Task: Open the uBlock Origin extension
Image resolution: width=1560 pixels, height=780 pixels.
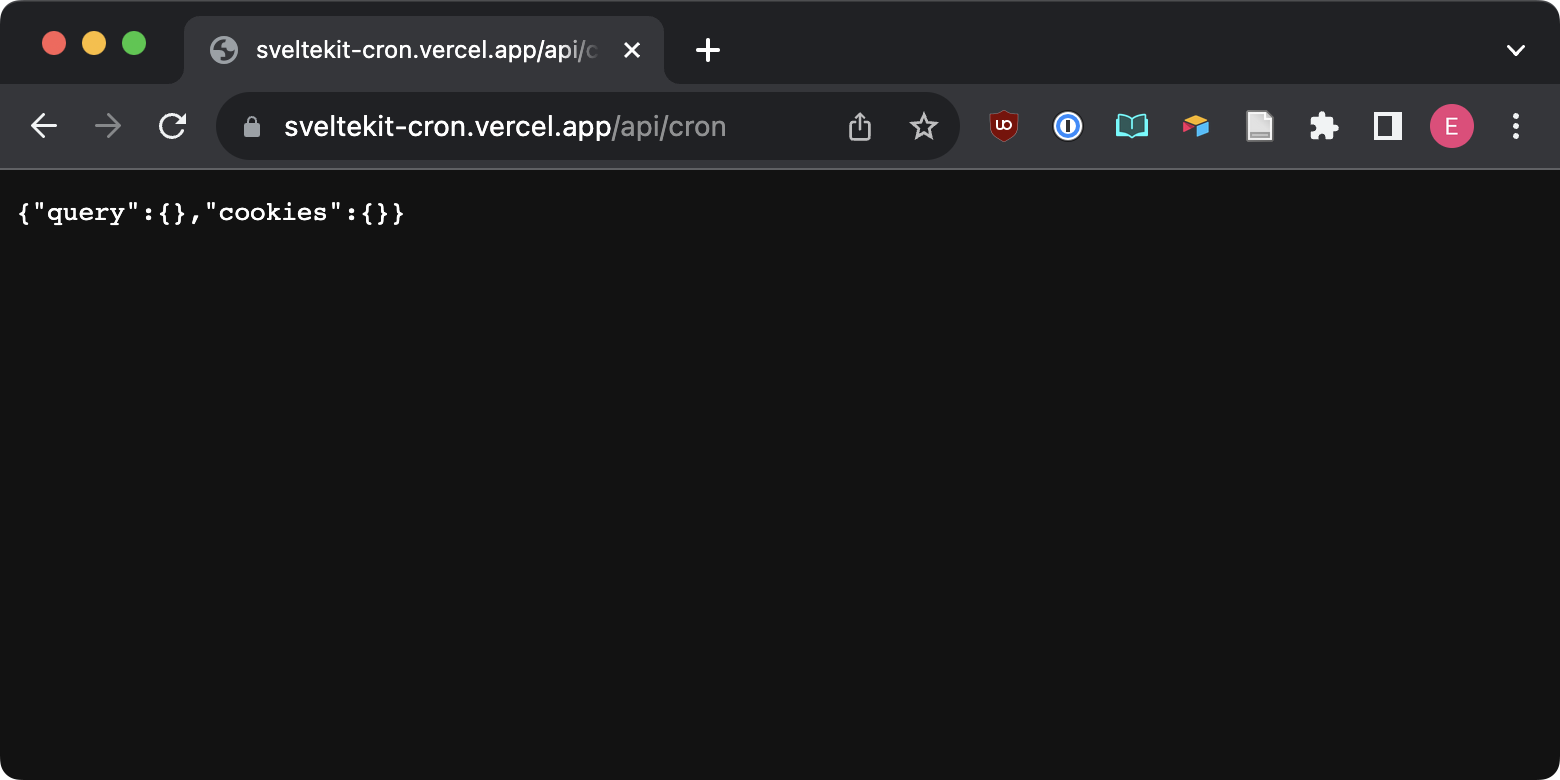Action: coord(1003,126)
